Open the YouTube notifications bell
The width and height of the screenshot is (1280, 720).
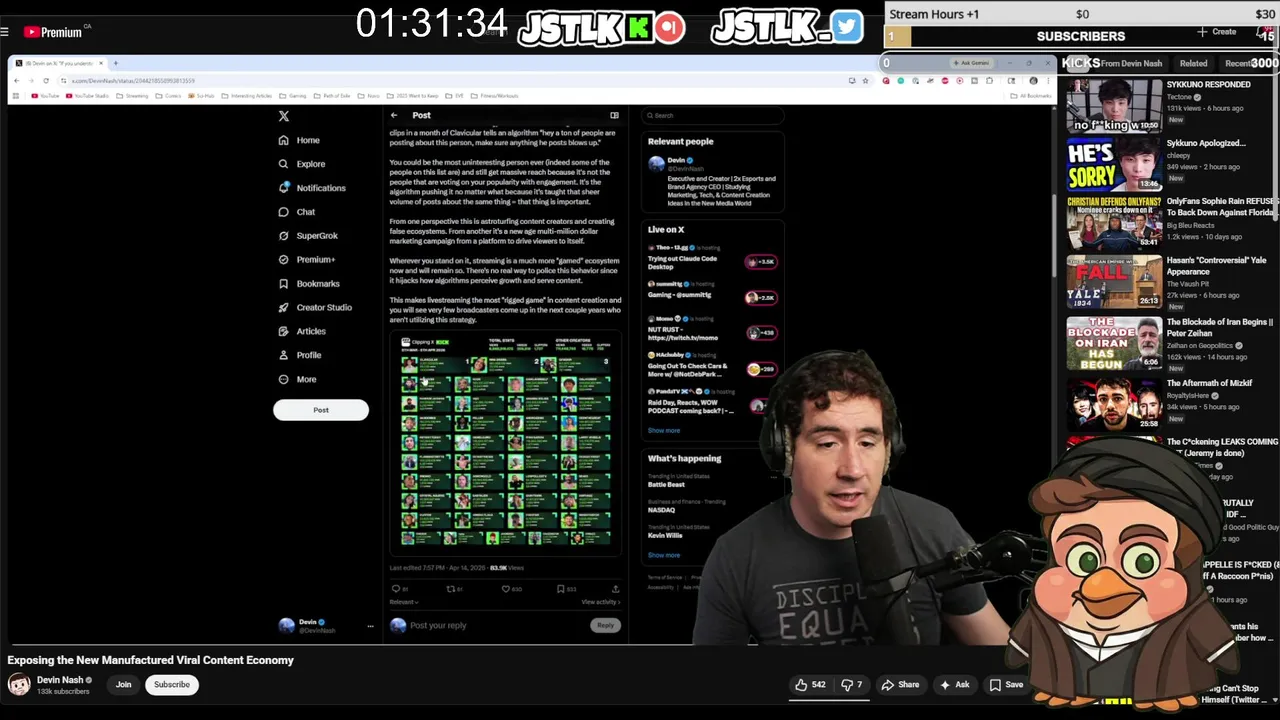click(x=1266, y=34)
